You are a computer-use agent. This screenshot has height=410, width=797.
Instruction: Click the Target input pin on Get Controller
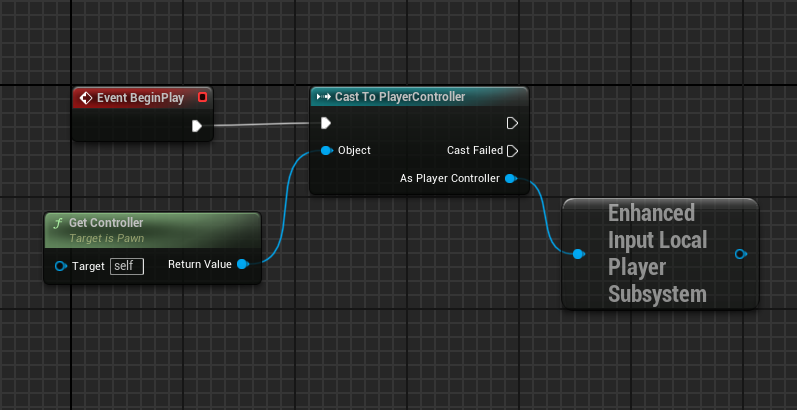coord(61,266)
